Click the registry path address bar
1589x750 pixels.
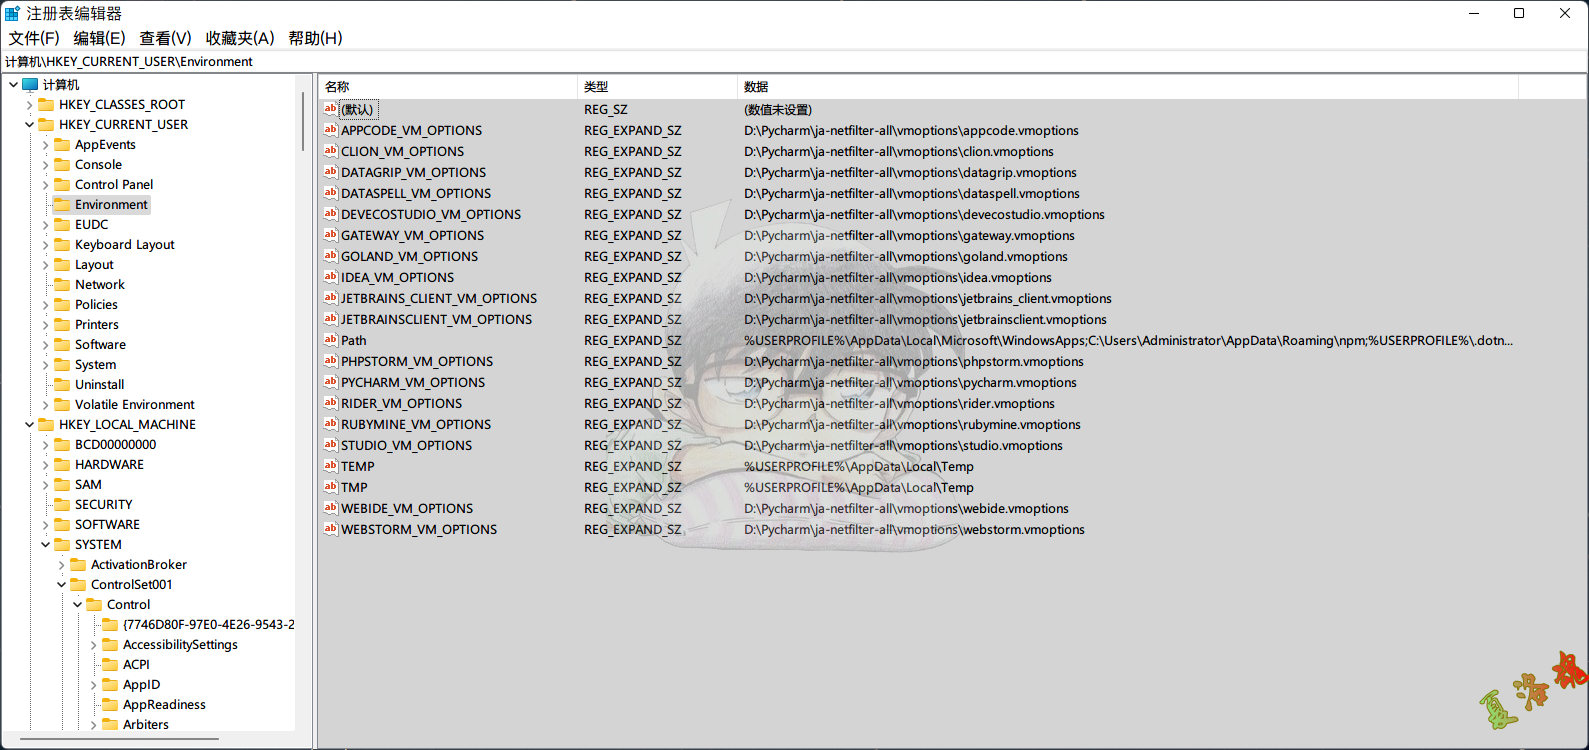(x=794, y=61)
